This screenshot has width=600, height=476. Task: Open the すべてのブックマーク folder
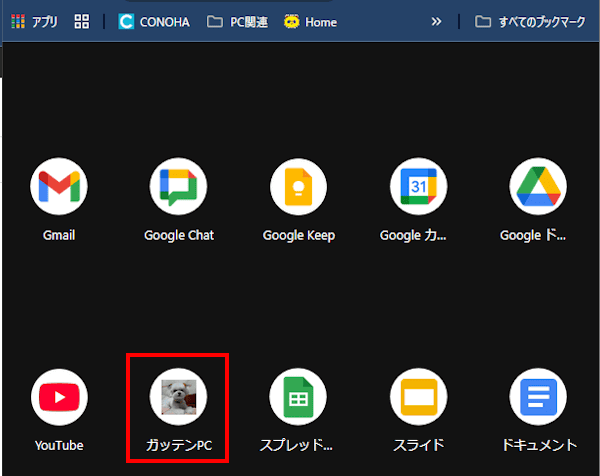[530, 22]
